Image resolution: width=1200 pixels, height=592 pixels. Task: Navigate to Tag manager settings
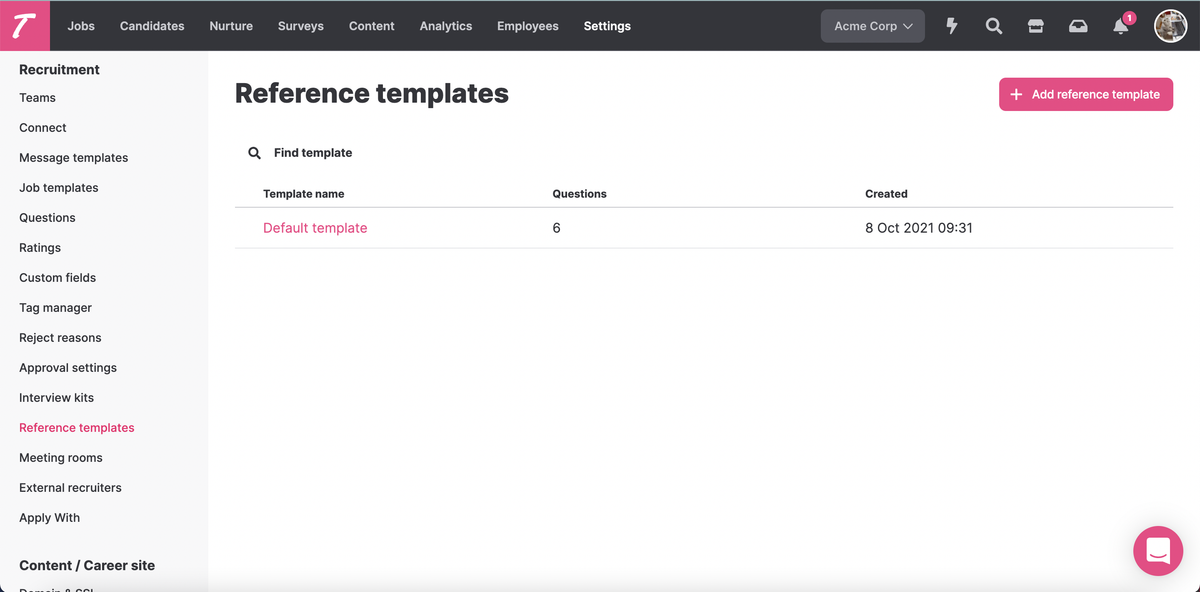[x=55, y=308]
